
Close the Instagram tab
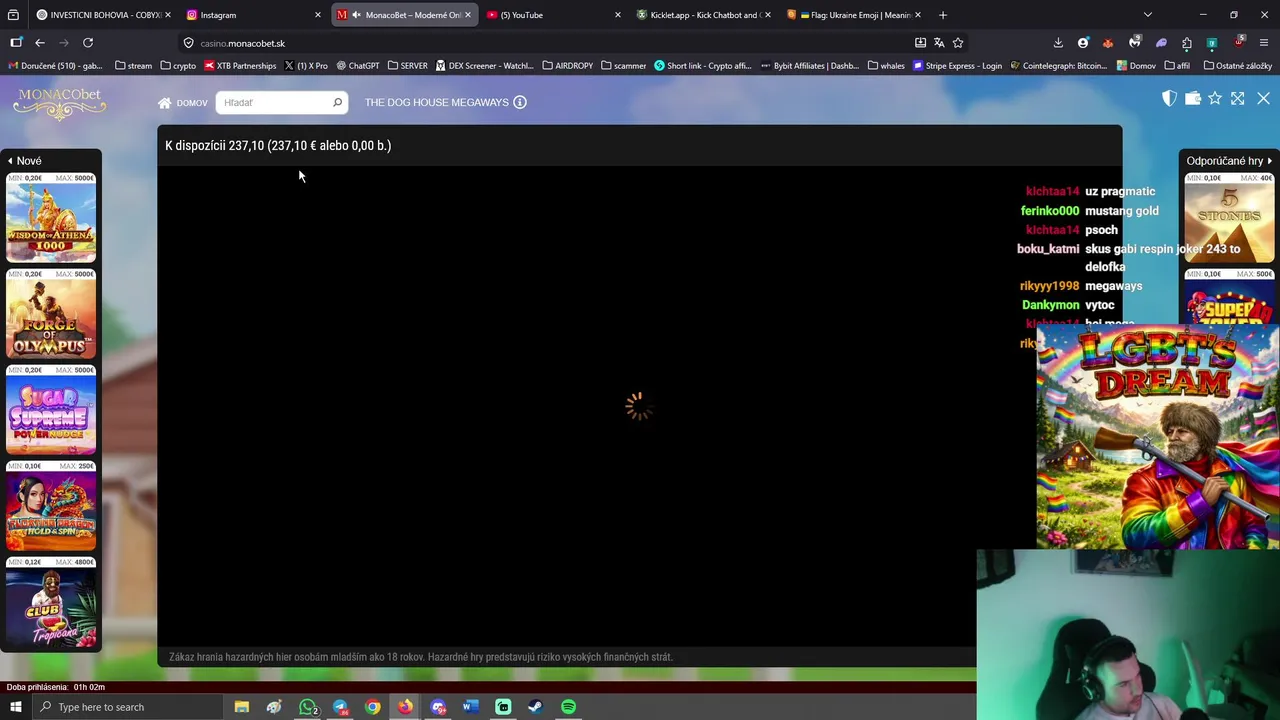[x=318, y=15]
